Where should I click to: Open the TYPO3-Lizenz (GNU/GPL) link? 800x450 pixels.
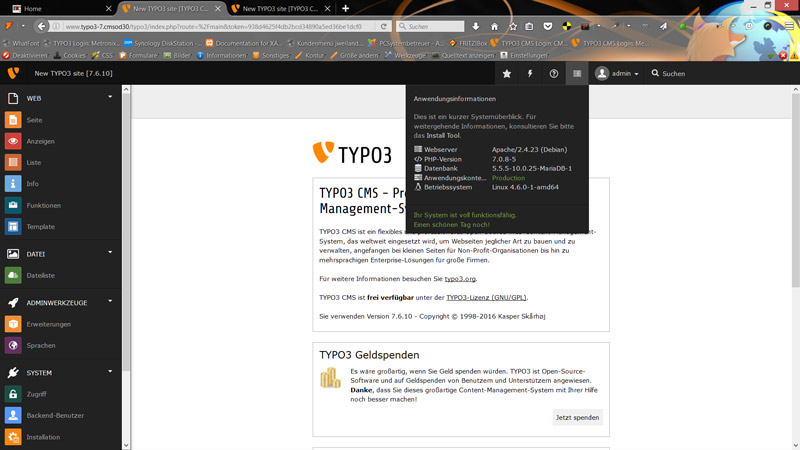486,297
